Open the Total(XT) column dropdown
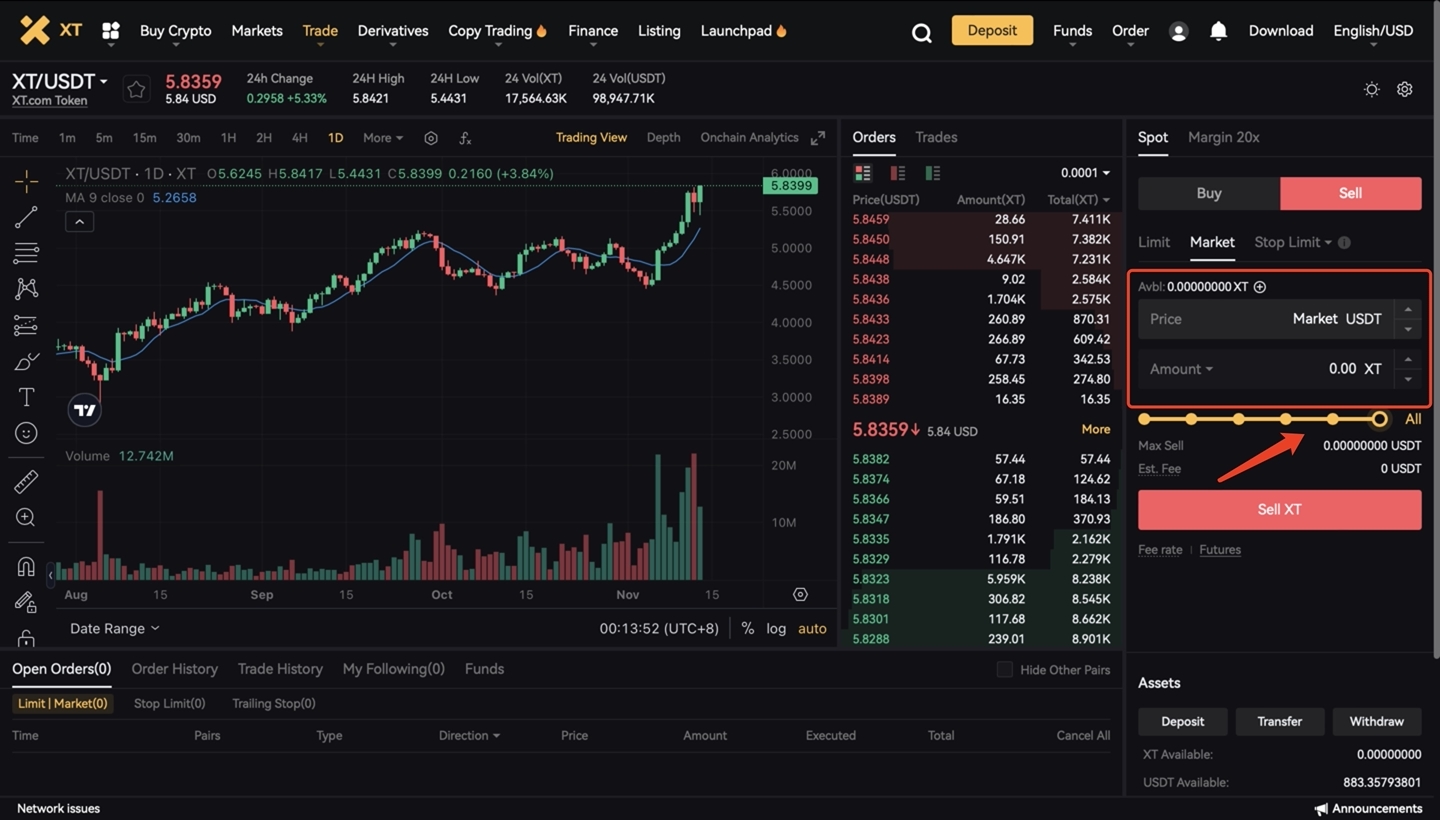The height and width of the screenshot is (820, 1440). click(x=1078, y=199)
